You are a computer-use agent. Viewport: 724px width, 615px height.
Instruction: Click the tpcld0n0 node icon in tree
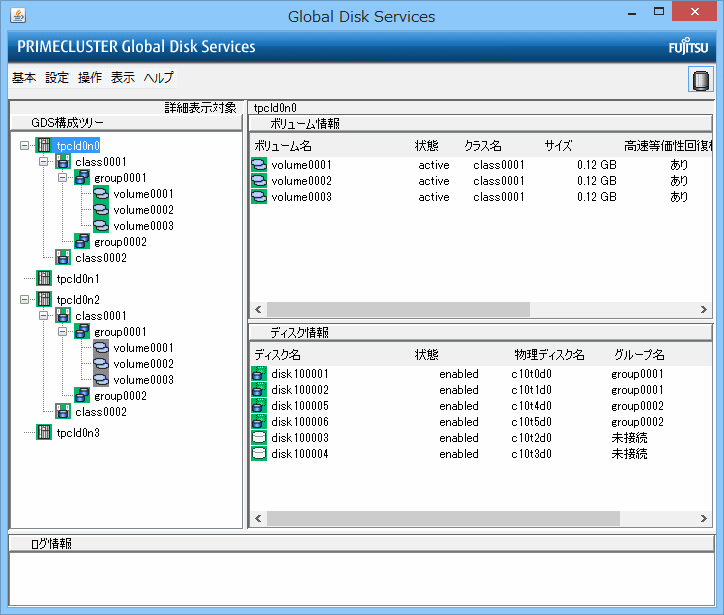pos(44,145)
